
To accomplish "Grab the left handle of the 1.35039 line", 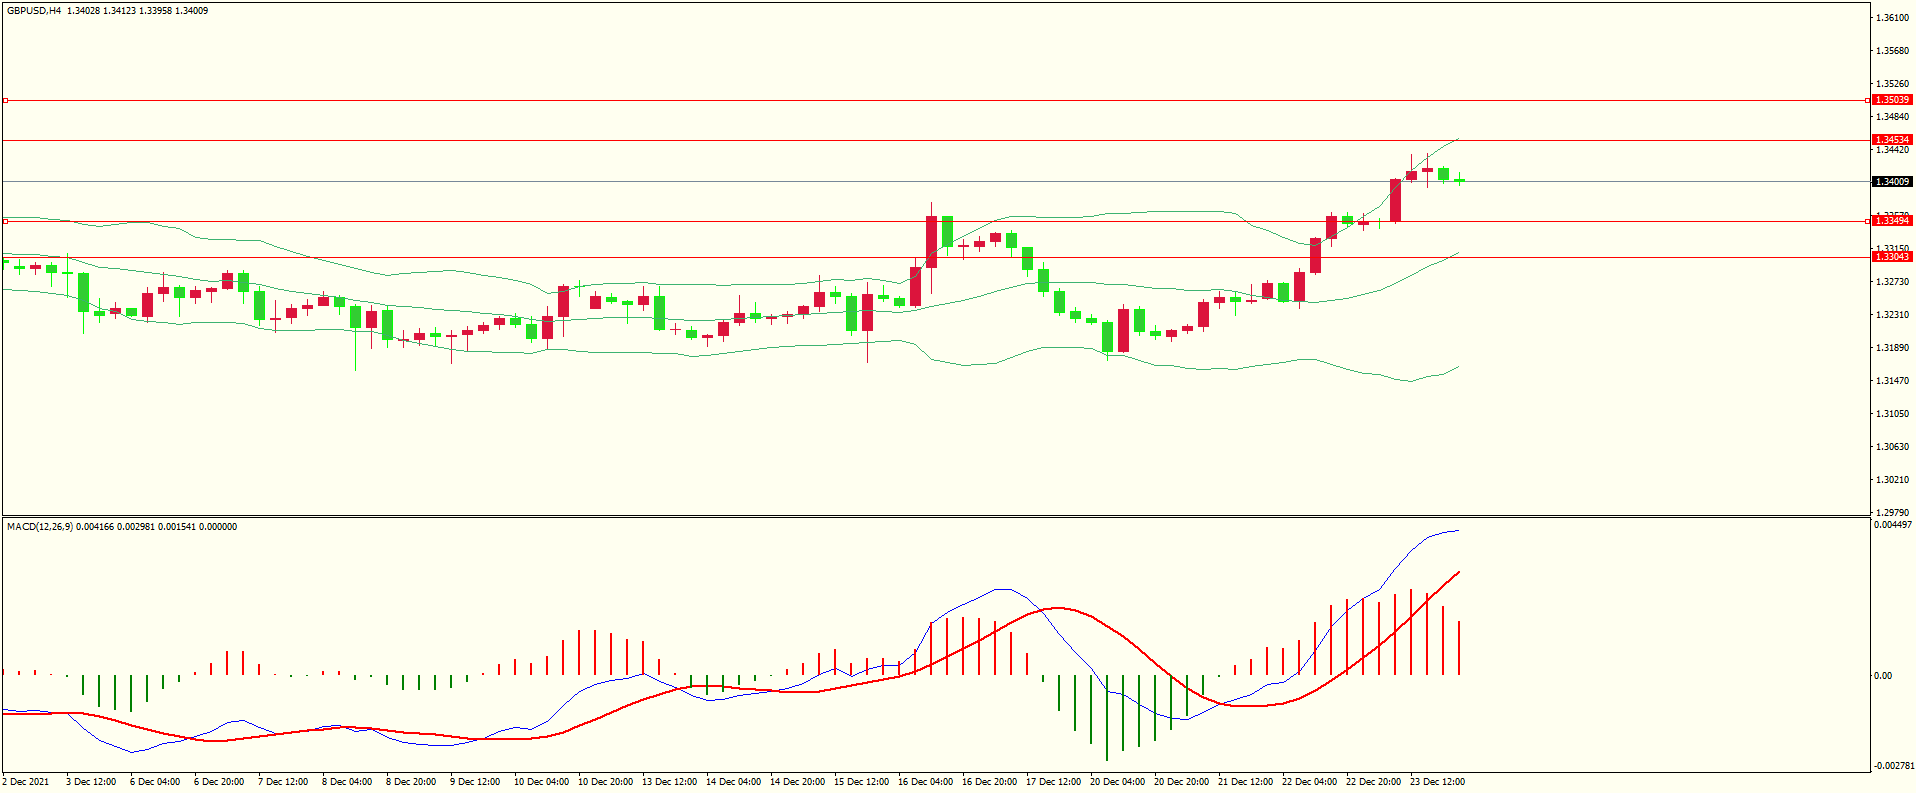I will pyautogui.click(x=5, y=100).
